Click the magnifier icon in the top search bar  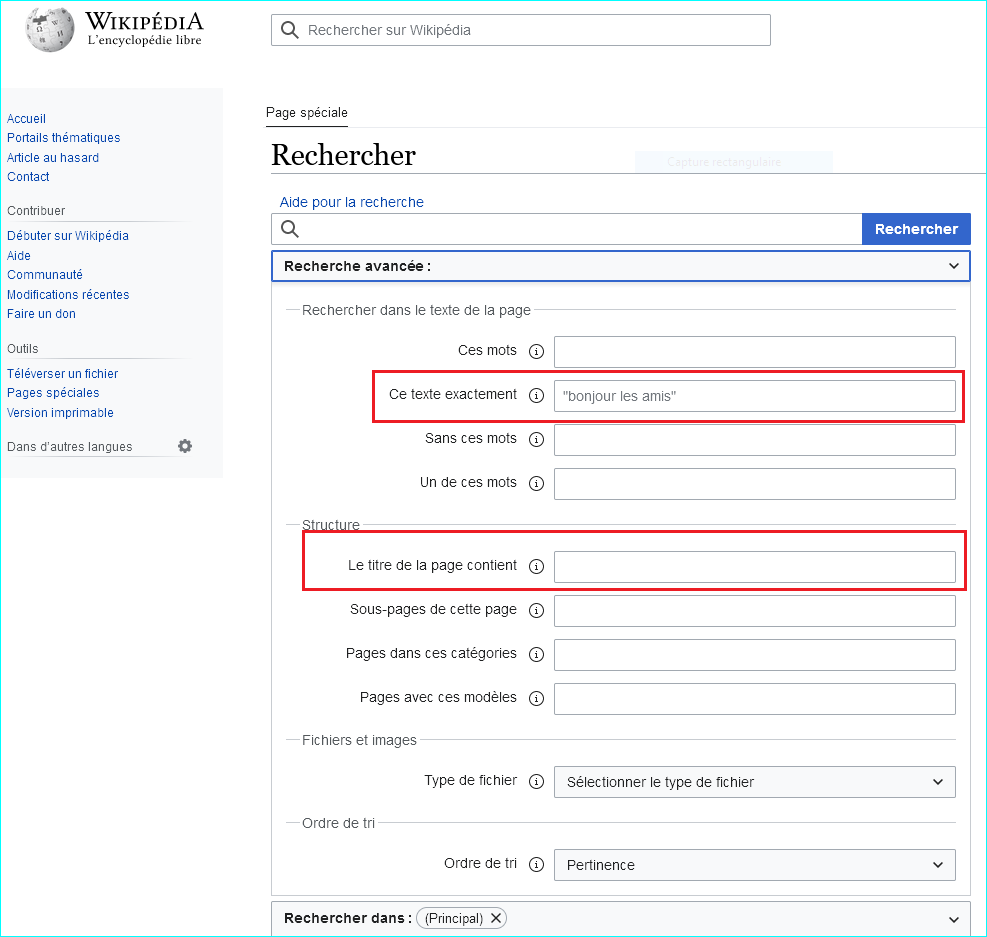coord(290,30)
